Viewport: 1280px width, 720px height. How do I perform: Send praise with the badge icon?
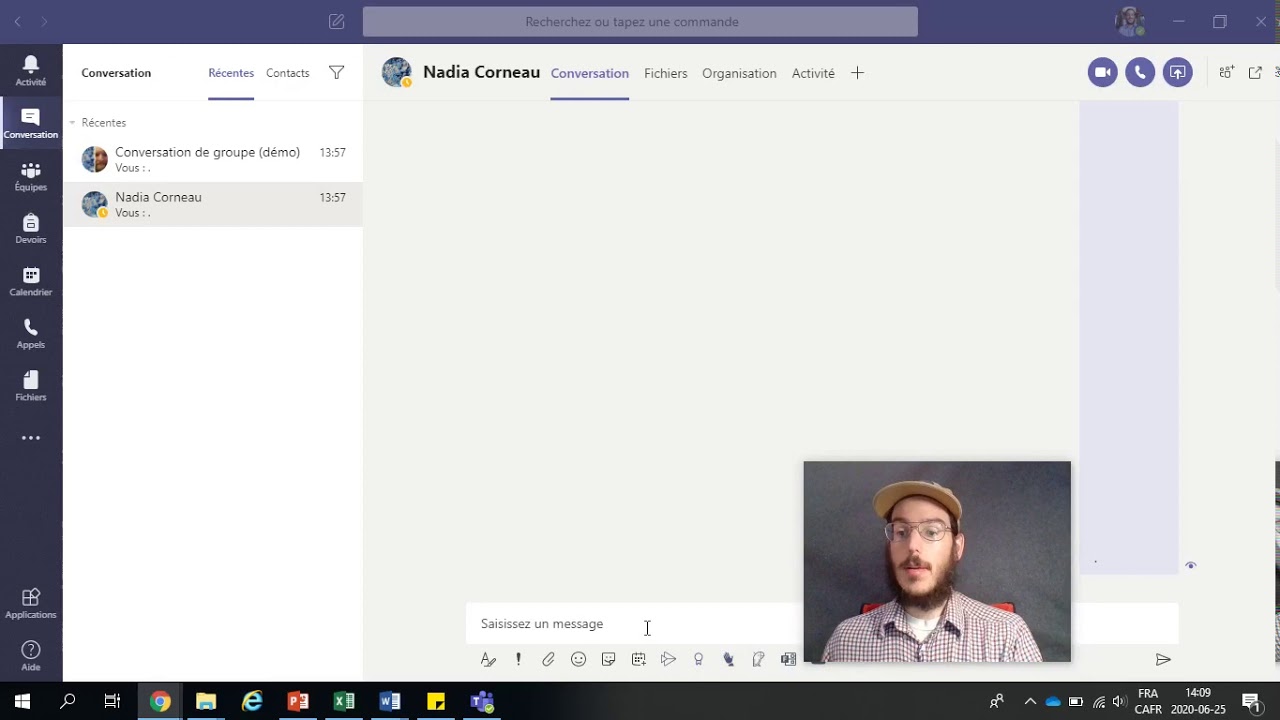tap(698, 659)
